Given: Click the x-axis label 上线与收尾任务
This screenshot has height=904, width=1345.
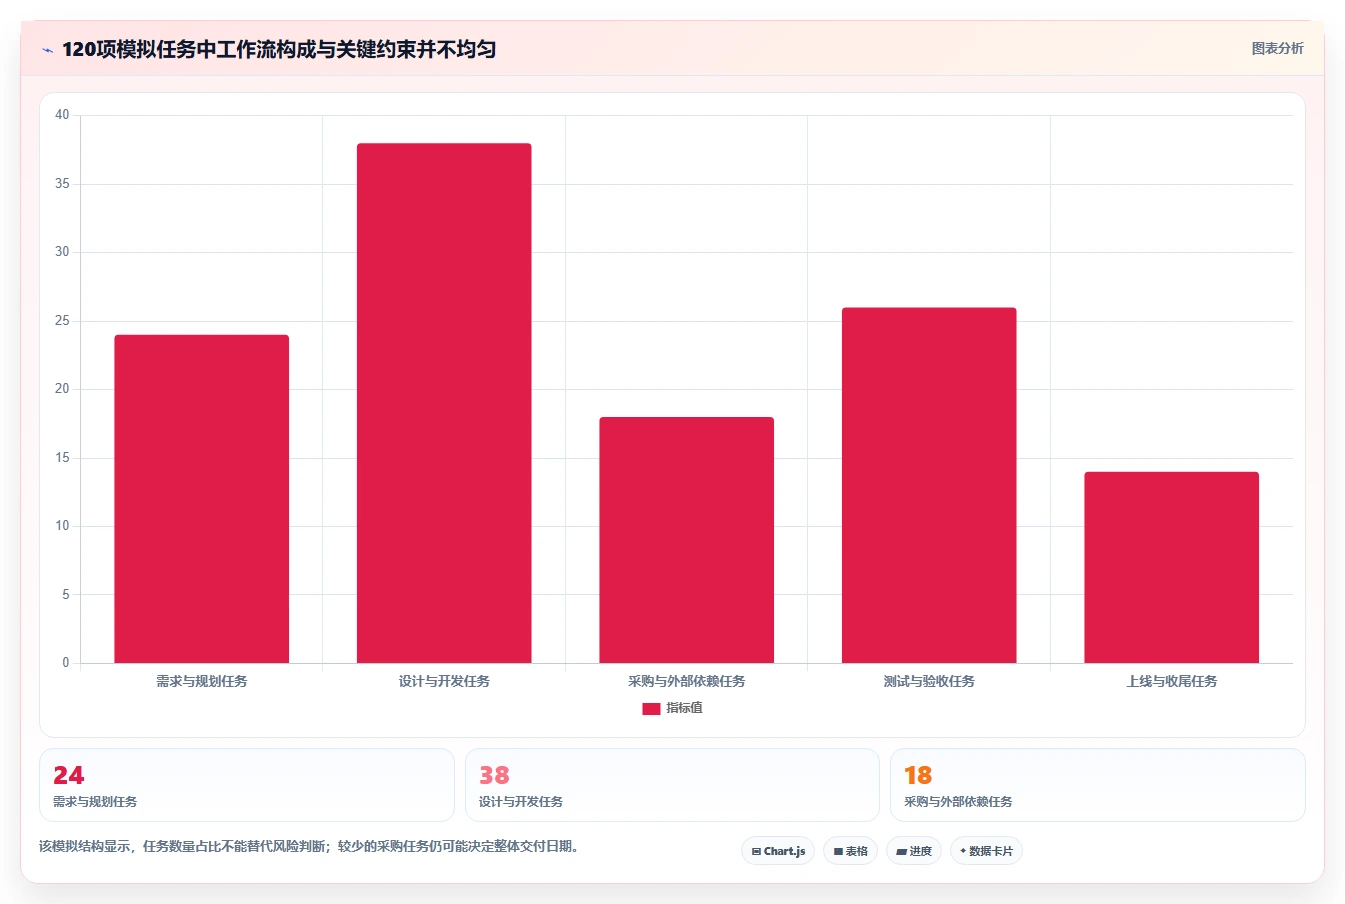Looking at the screenshot, I should tap(1172, 681).
